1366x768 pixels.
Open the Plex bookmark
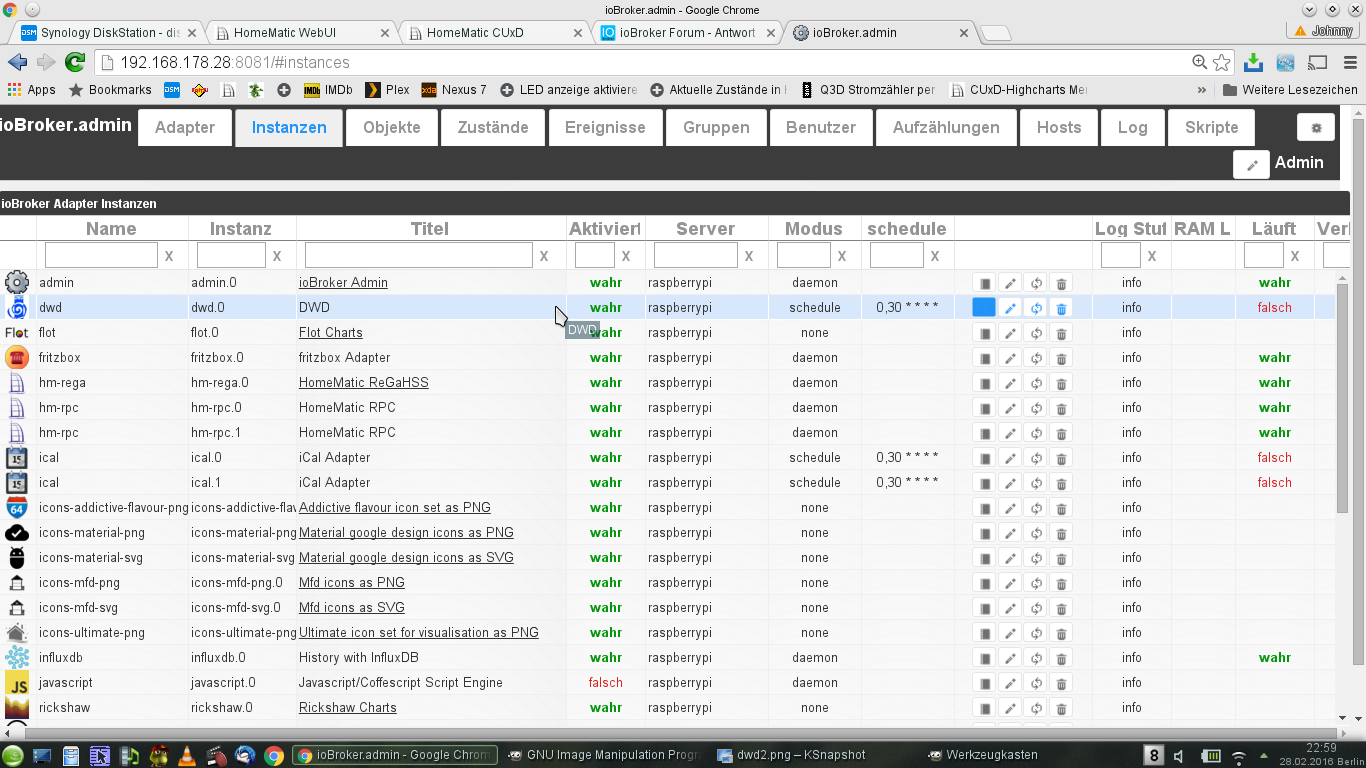tap(388, 90)
